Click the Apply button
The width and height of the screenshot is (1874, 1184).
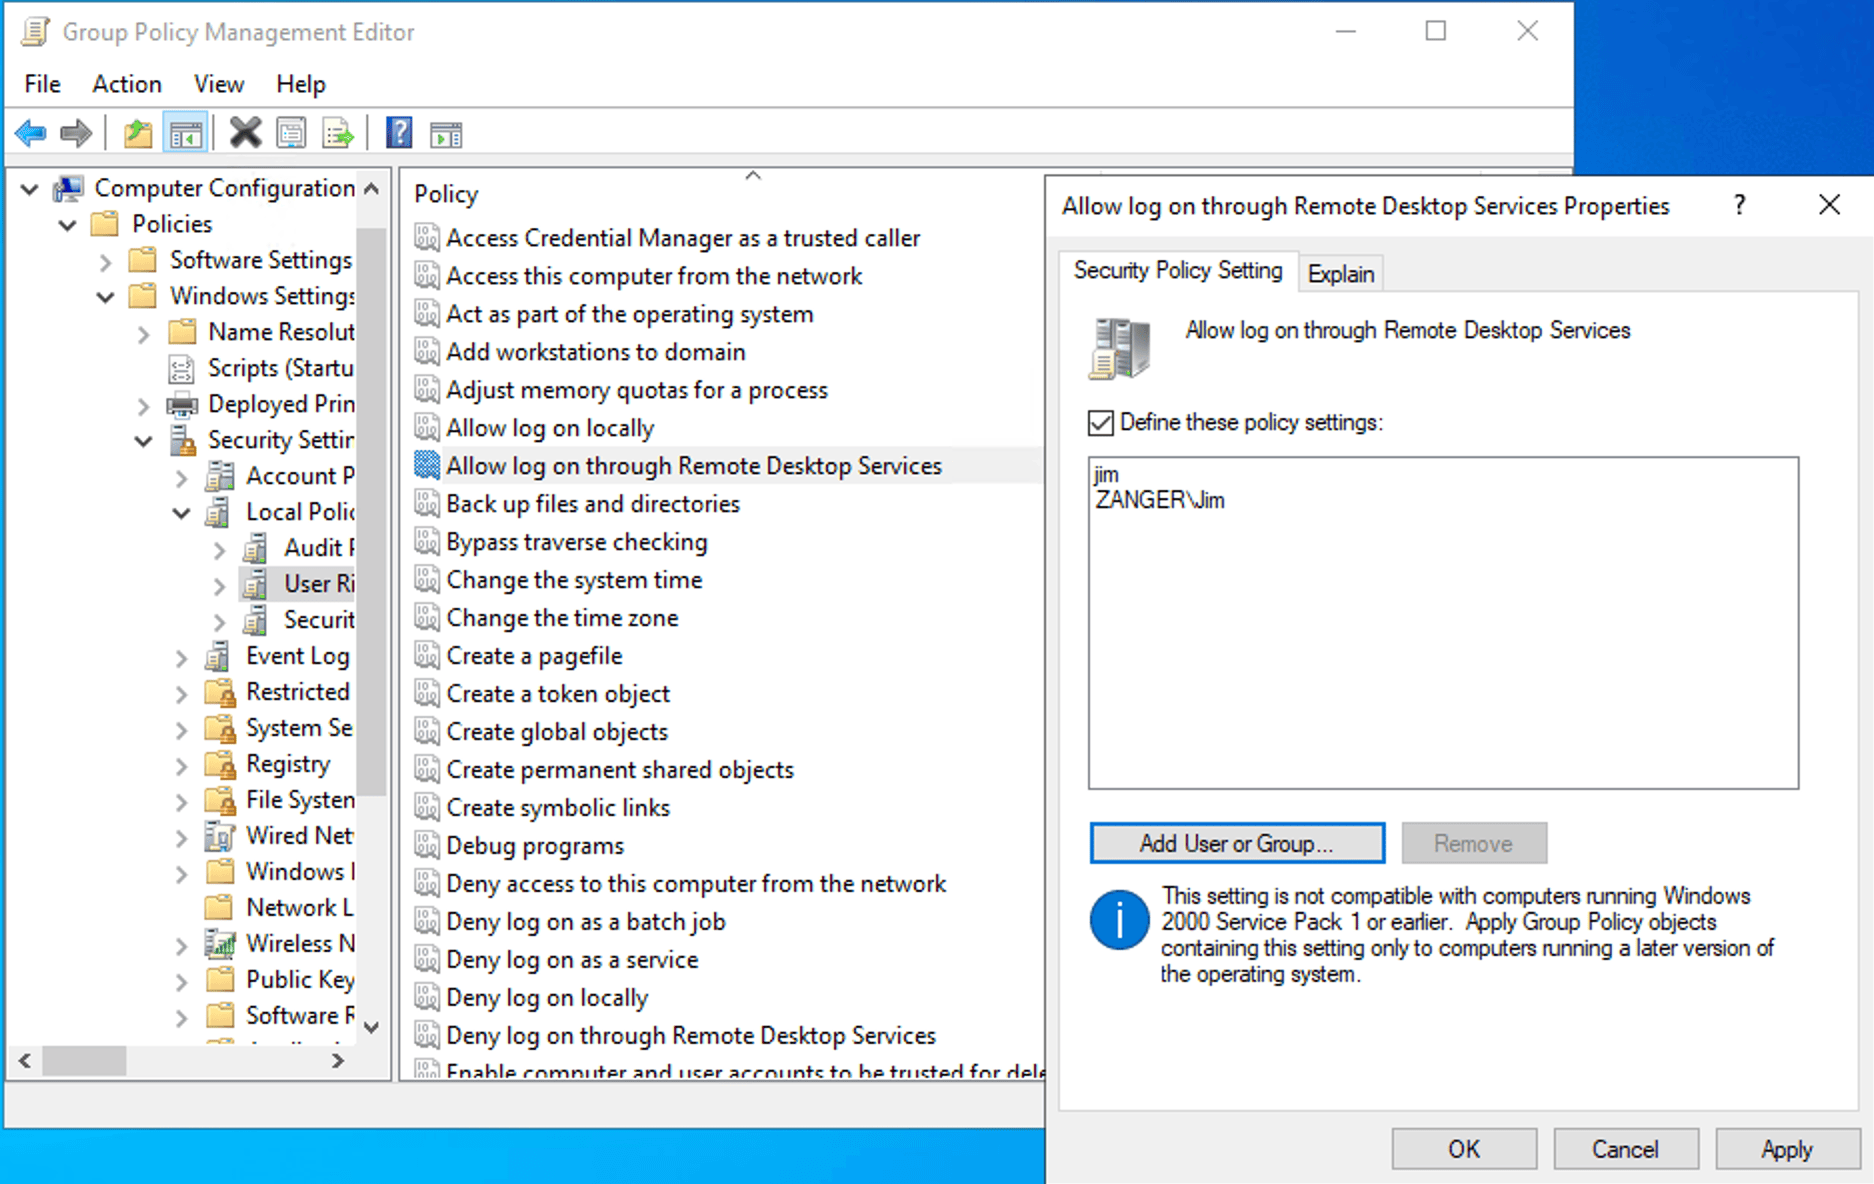1787,1148
